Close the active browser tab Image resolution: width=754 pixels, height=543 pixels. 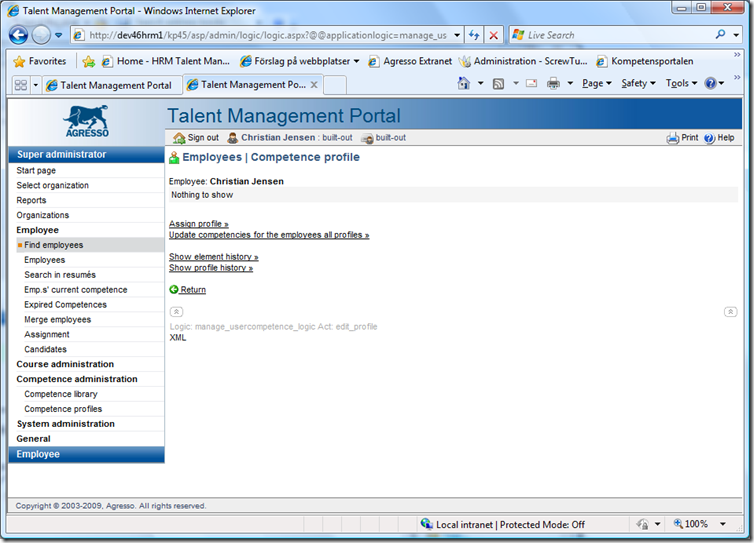pyautogui.click(x=314, y=85)
